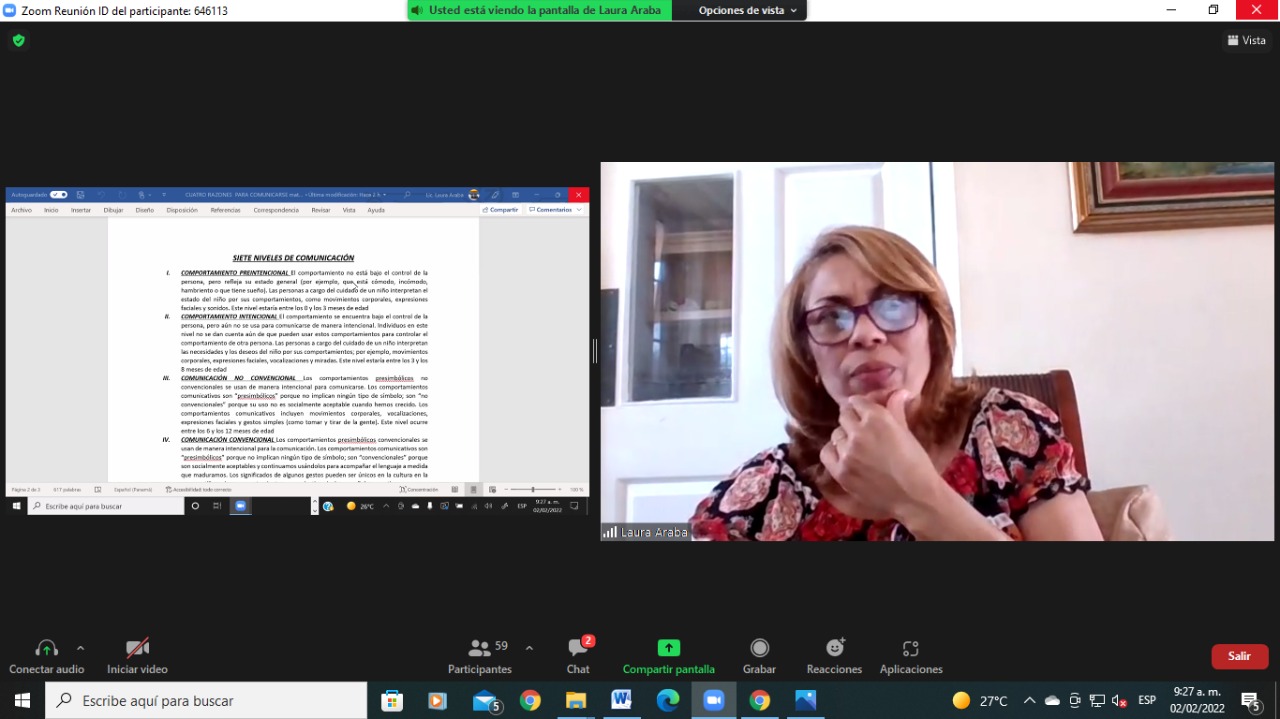Select Referencias tab in shared Word
Screen dimensions: 1280x719
point(225,210)
